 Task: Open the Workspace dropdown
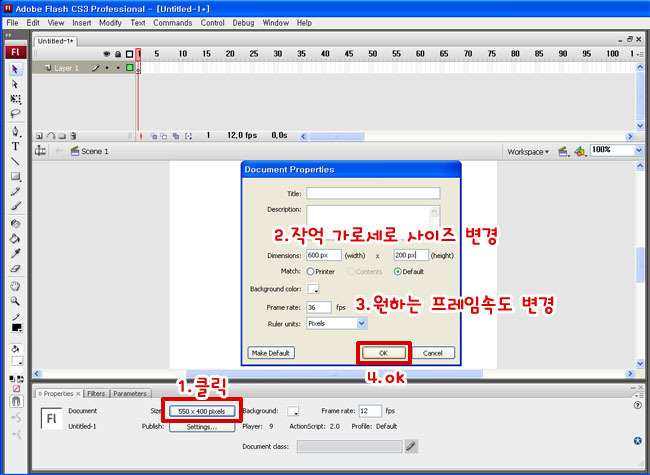pos(528,152)
